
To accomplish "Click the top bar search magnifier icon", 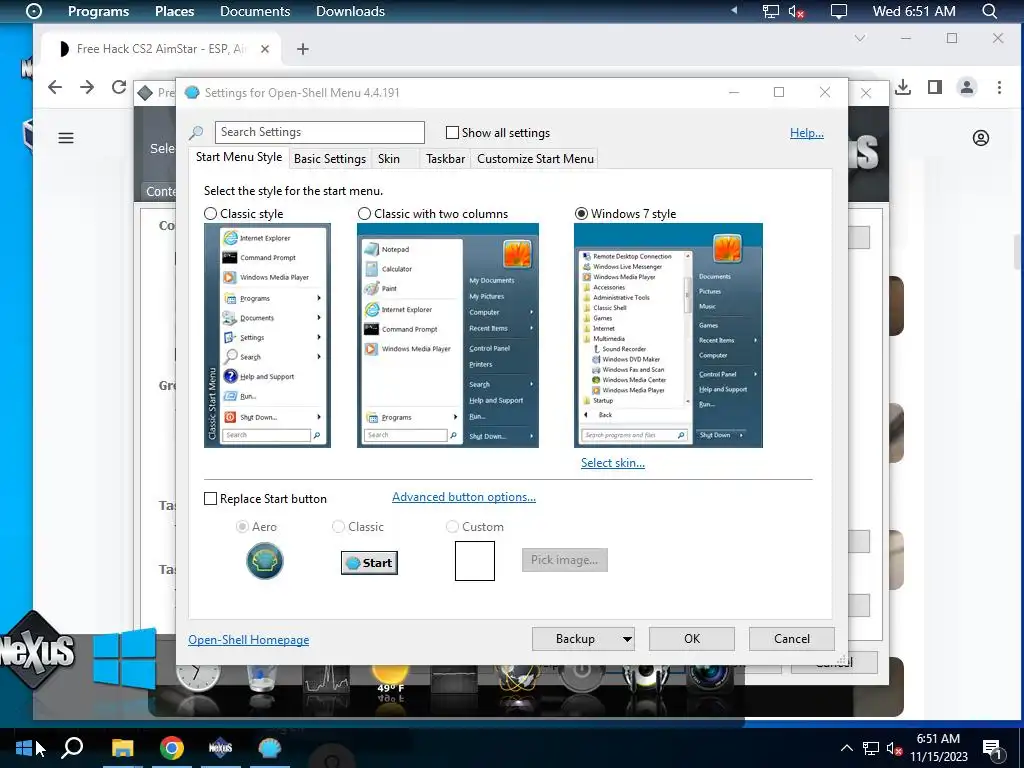I will tap(990, 11).
